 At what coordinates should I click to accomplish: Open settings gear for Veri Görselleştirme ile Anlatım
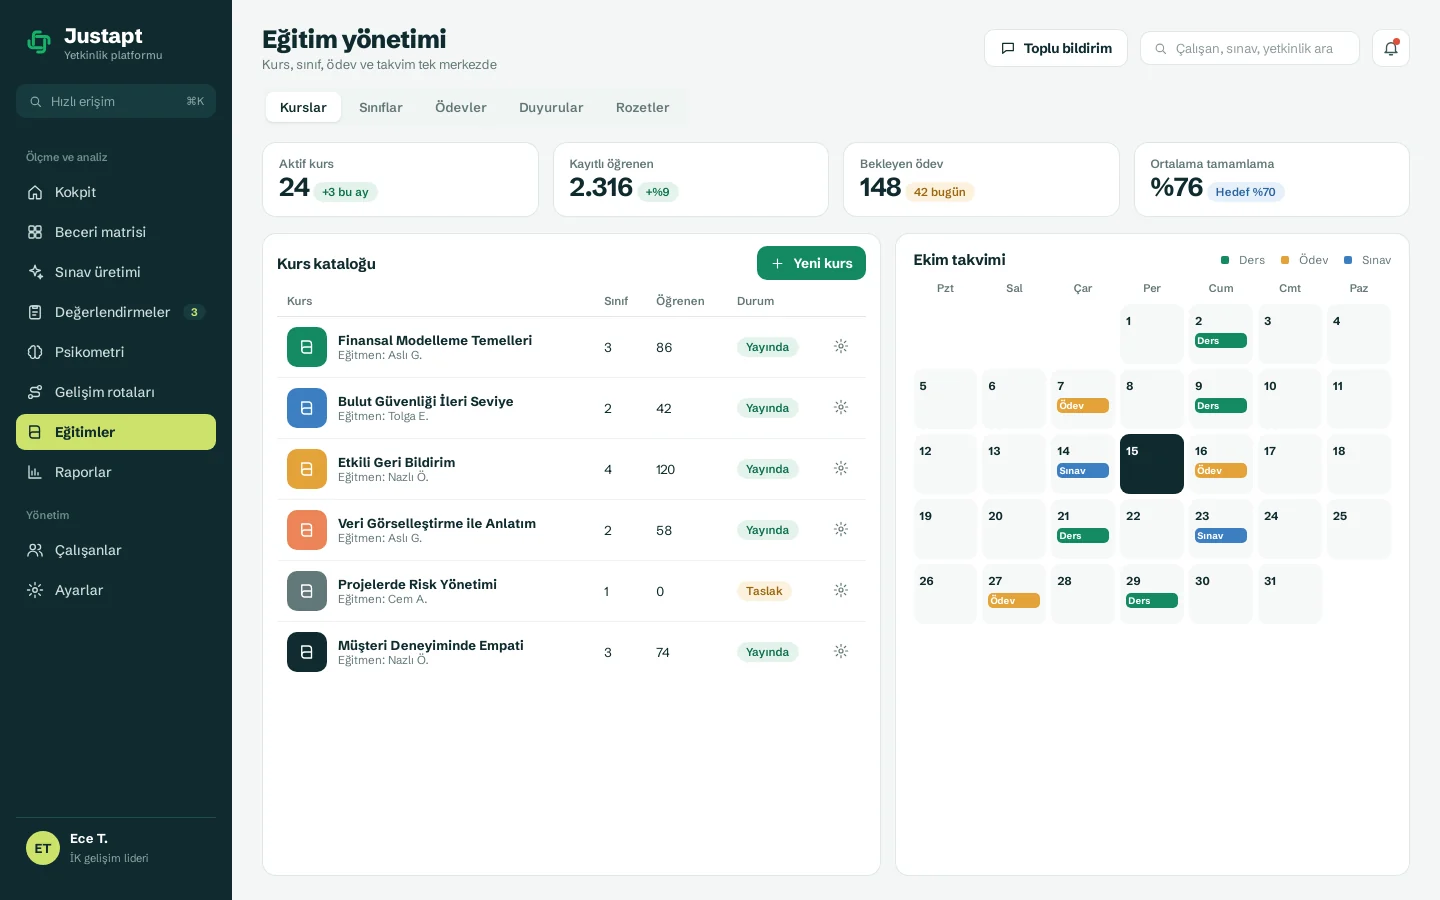click(841, 529)
